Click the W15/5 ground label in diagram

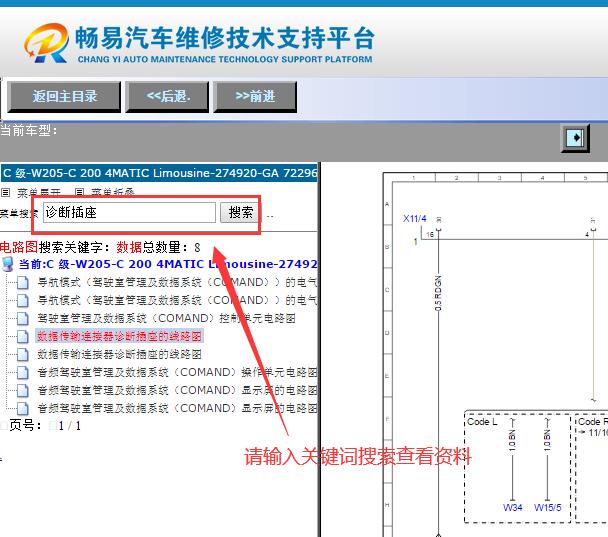tap(547, 508)
